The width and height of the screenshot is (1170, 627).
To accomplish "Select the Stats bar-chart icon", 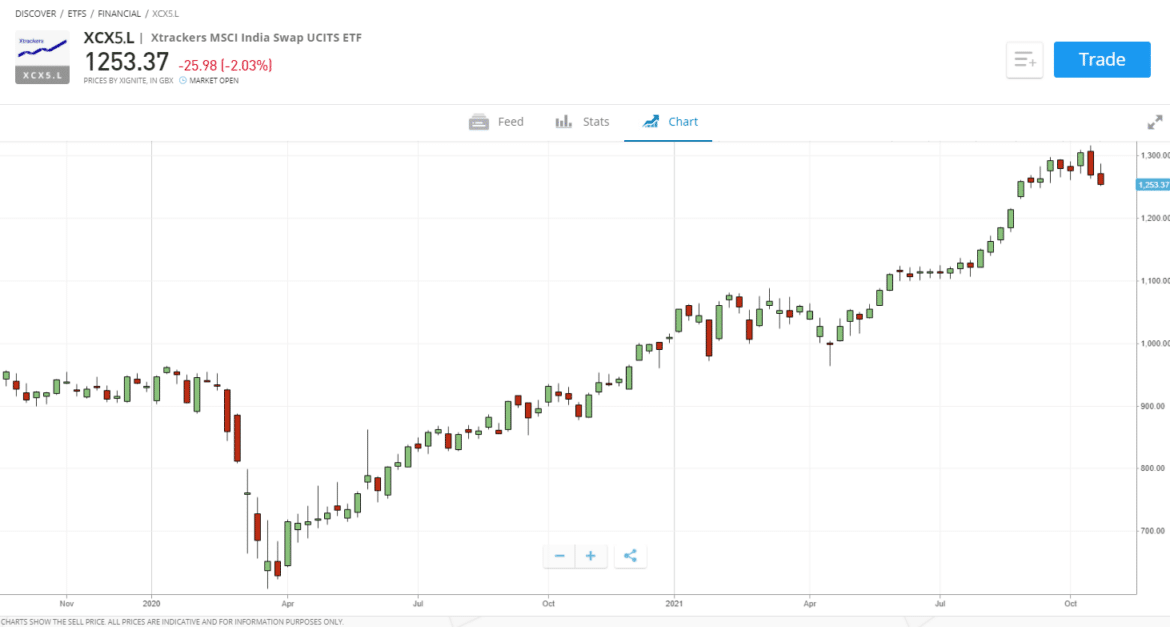I will click(x=562, y=121).
